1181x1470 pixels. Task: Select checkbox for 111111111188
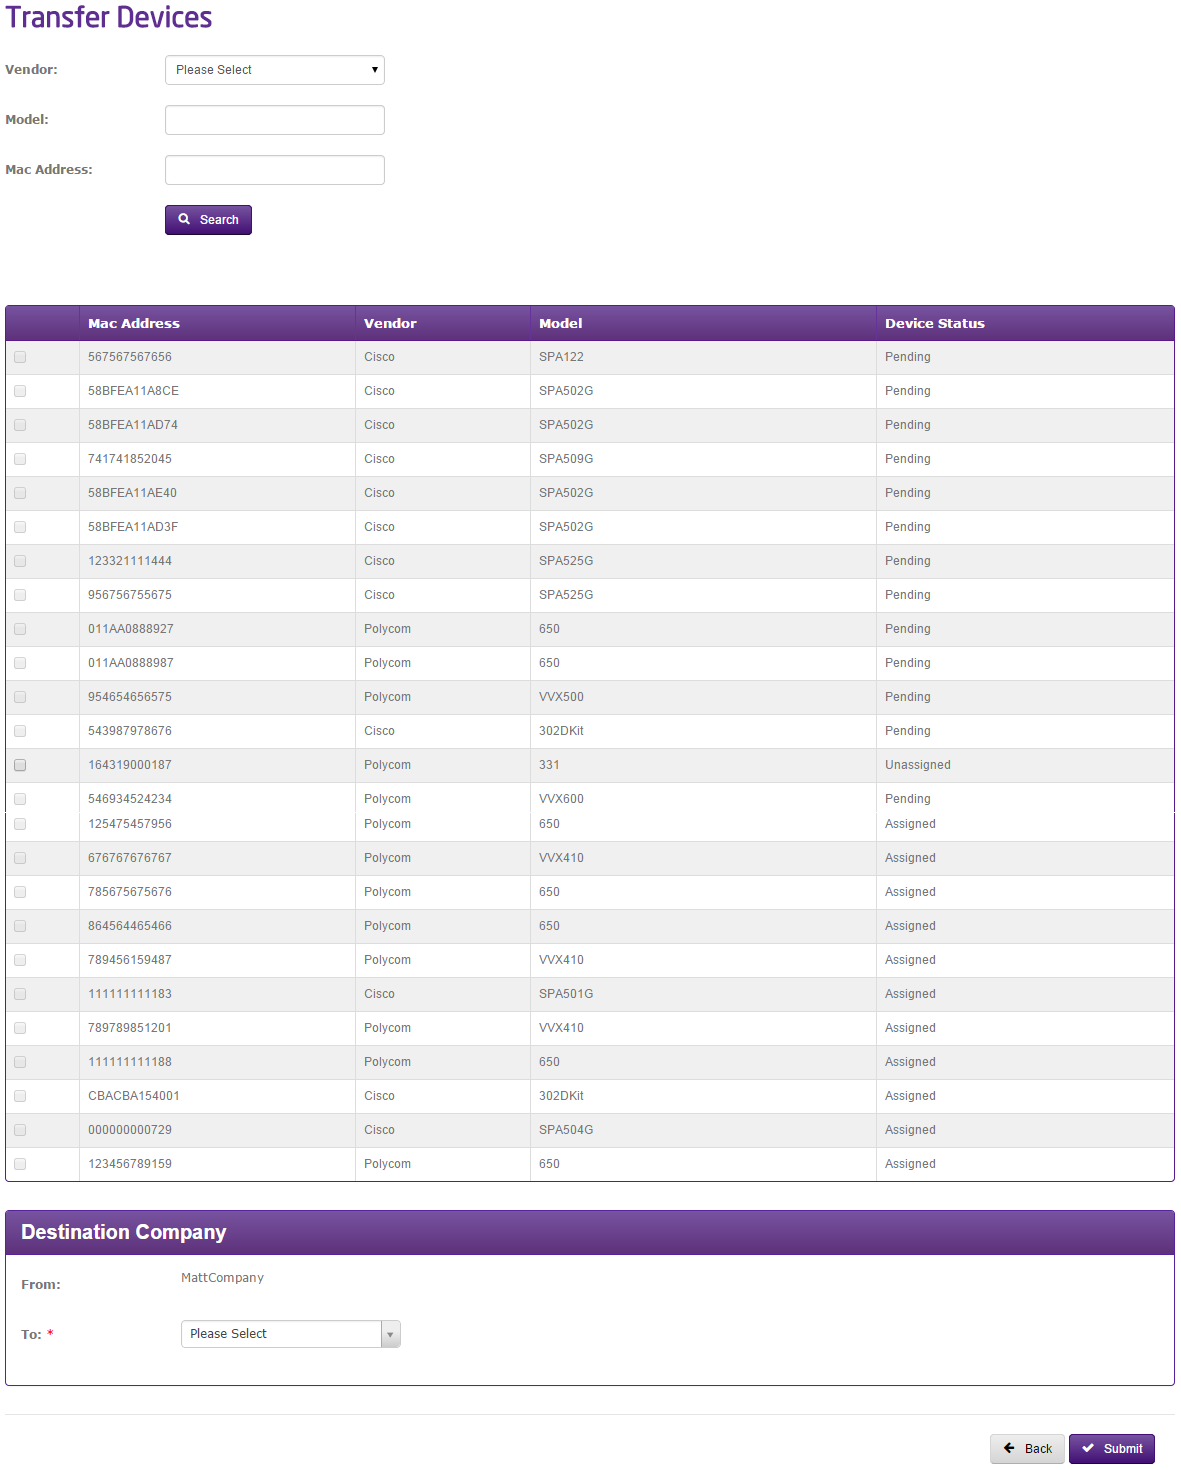20,1062
